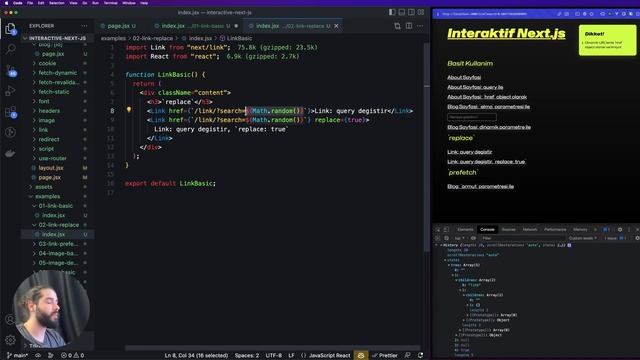Toggle bottom panel layout icon
Screen dimensions: 640x360
coord(402,12)
